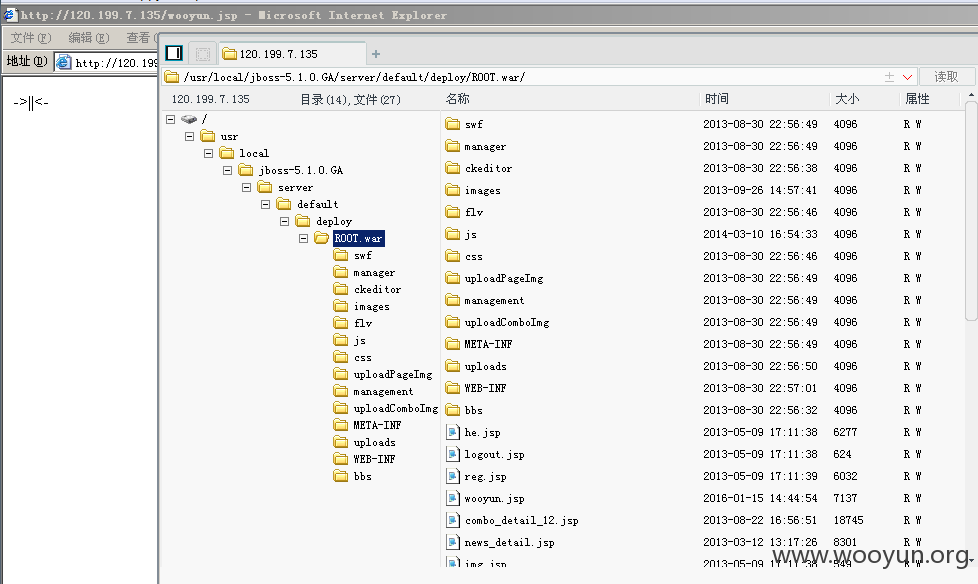
Task: Collapse the root / tree node
Action: coord(170,119)
